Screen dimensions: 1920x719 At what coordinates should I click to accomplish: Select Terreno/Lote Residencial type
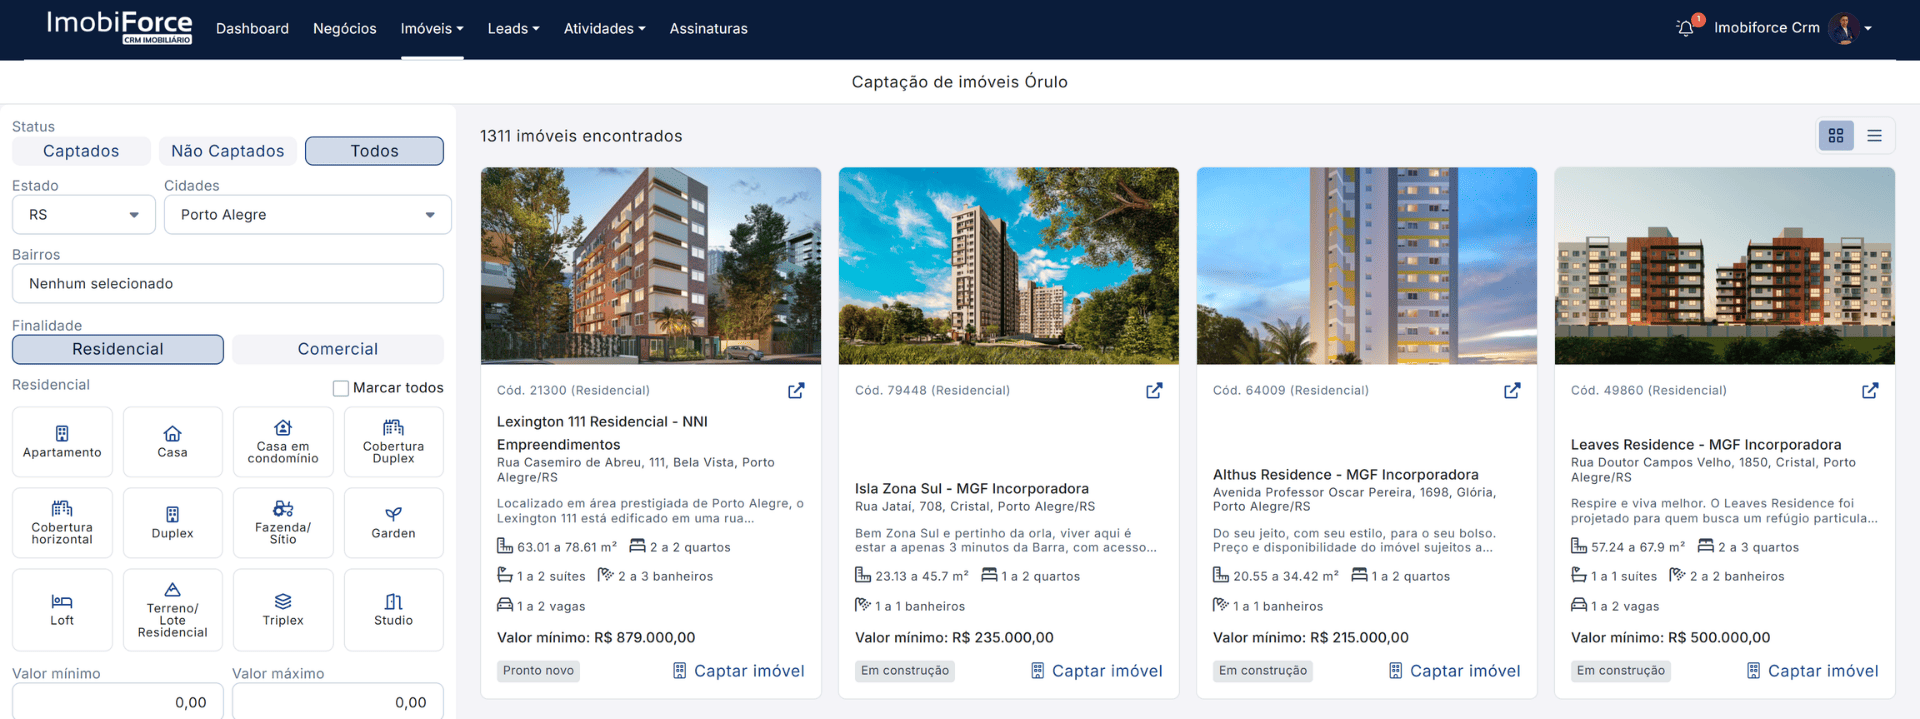tap(173, 610)
